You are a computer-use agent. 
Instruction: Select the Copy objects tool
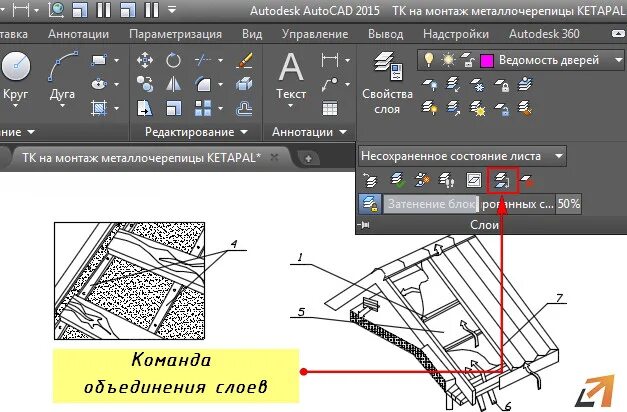[144, 84]
